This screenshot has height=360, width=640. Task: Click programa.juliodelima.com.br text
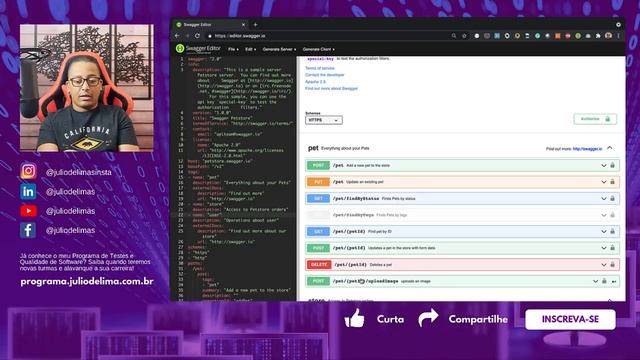pos(87,282)
